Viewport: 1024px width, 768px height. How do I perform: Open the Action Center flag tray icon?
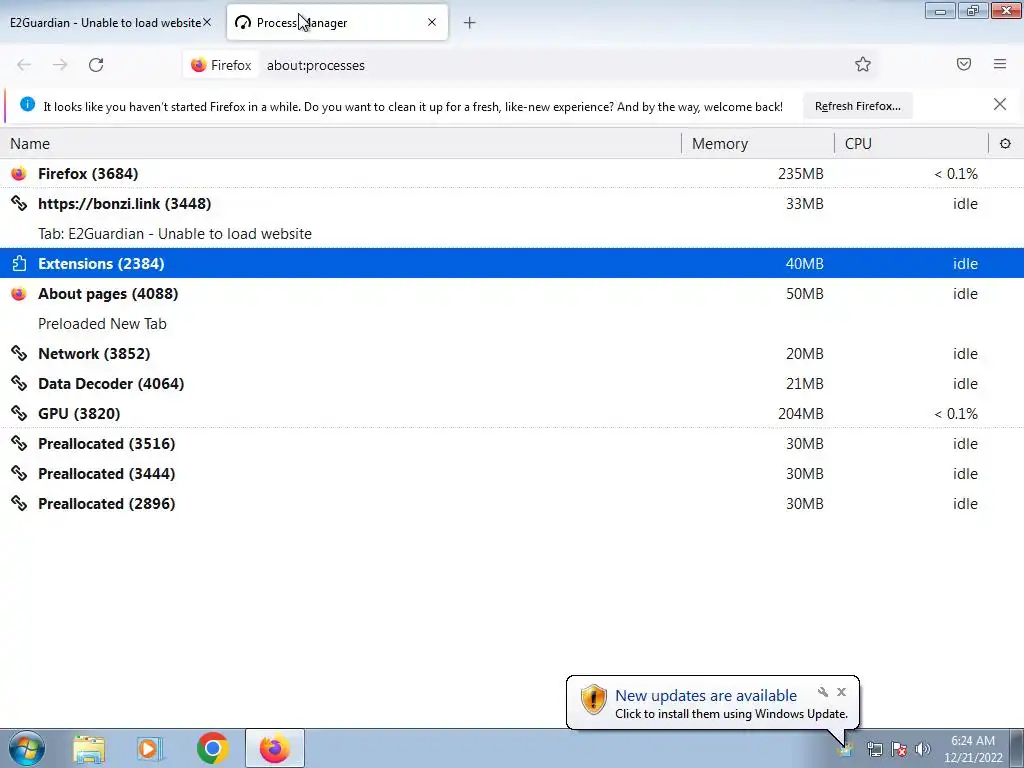[x=899, y=749]
